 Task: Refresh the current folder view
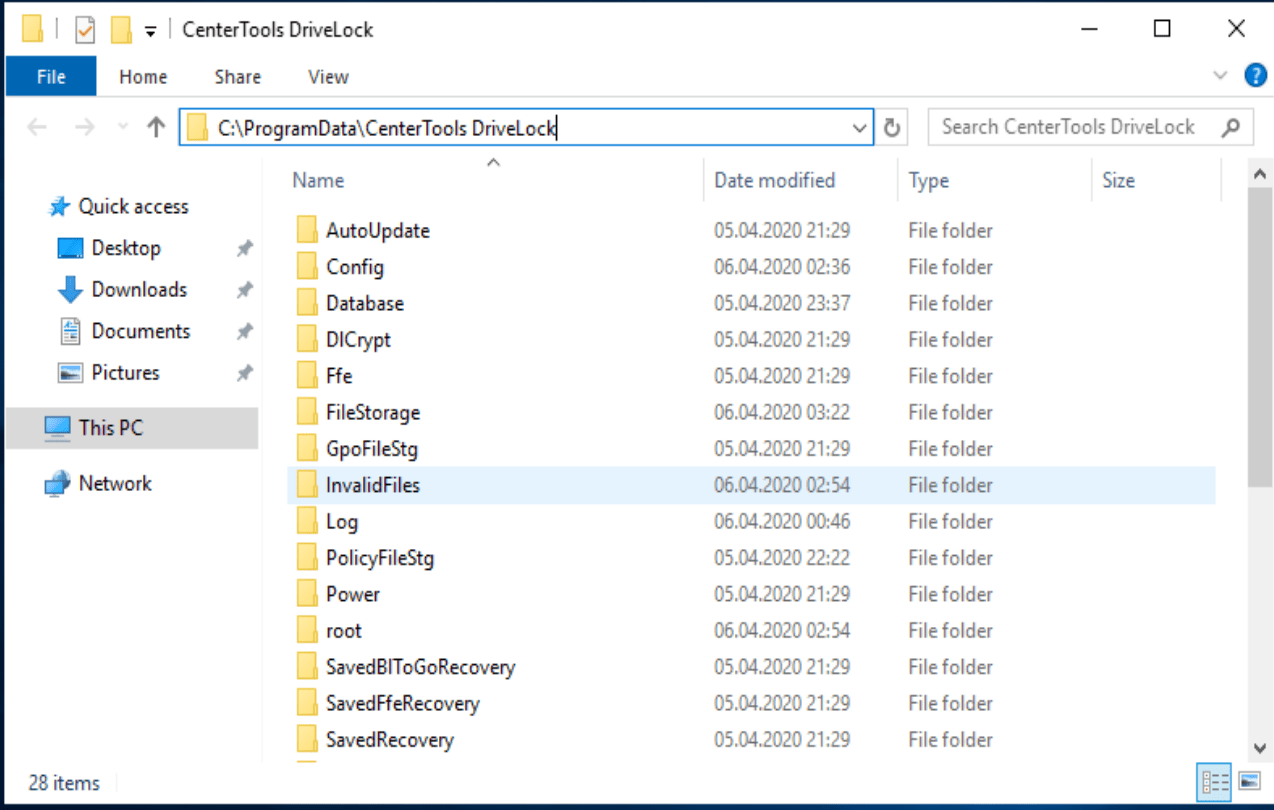892,127
